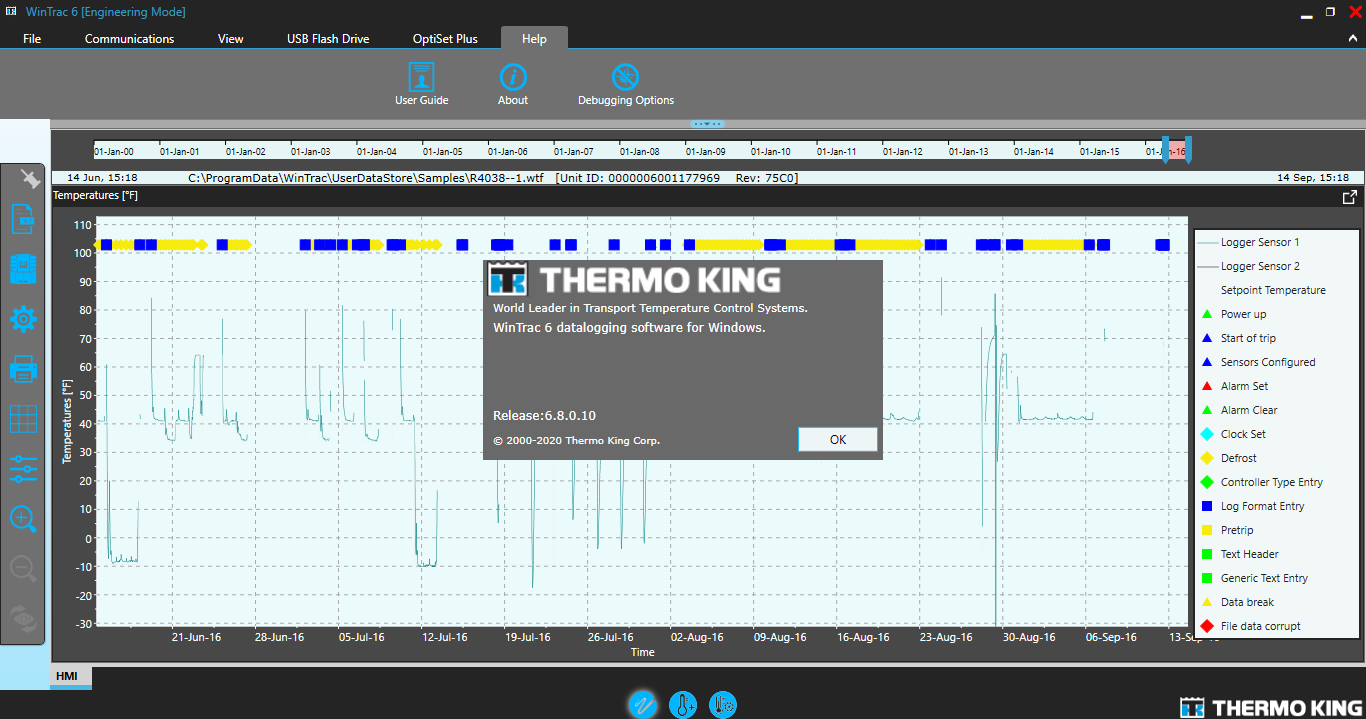Toggle Logger Sensor 1 legend entry

point(1260,242)
